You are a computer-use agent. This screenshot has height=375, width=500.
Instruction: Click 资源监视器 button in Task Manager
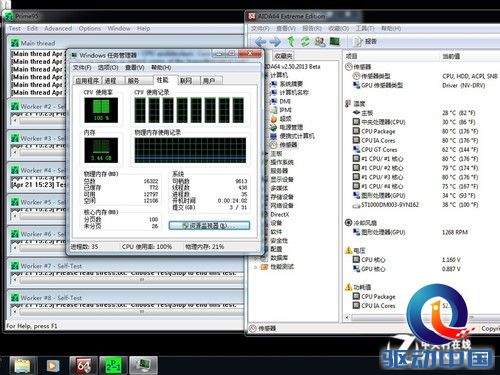tap(209, 226)
